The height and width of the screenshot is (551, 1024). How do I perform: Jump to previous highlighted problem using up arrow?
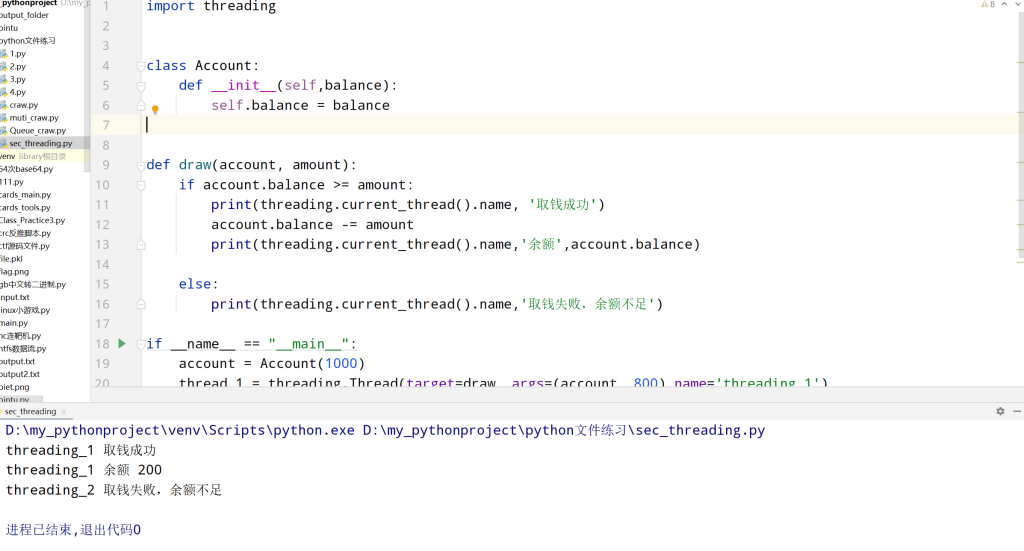click(1003, 6)
